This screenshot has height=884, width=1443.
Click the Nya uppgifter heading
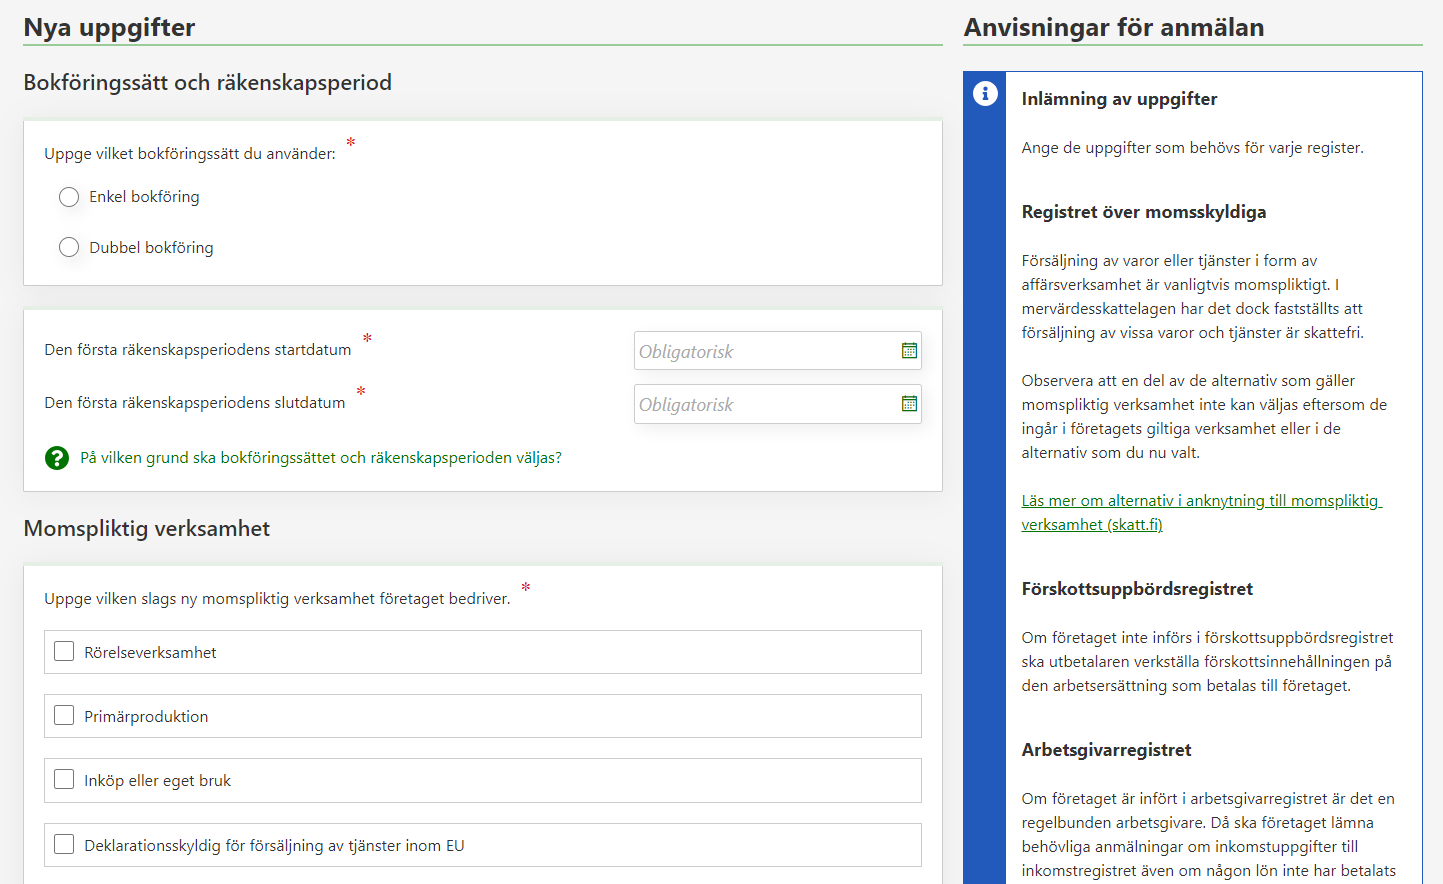(x=109, y=27)
